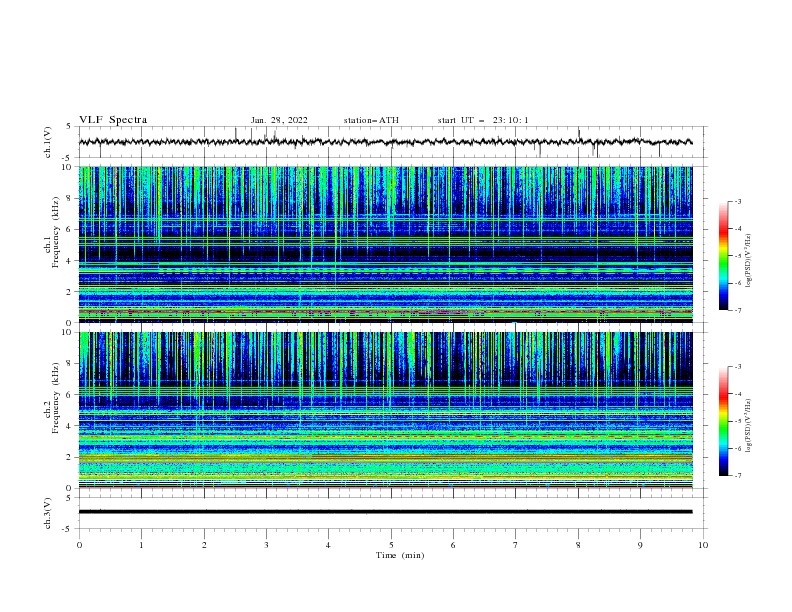Click the 0 minute tick on time axis
Viewport: 792px width, 612px height.
[79, 545]
